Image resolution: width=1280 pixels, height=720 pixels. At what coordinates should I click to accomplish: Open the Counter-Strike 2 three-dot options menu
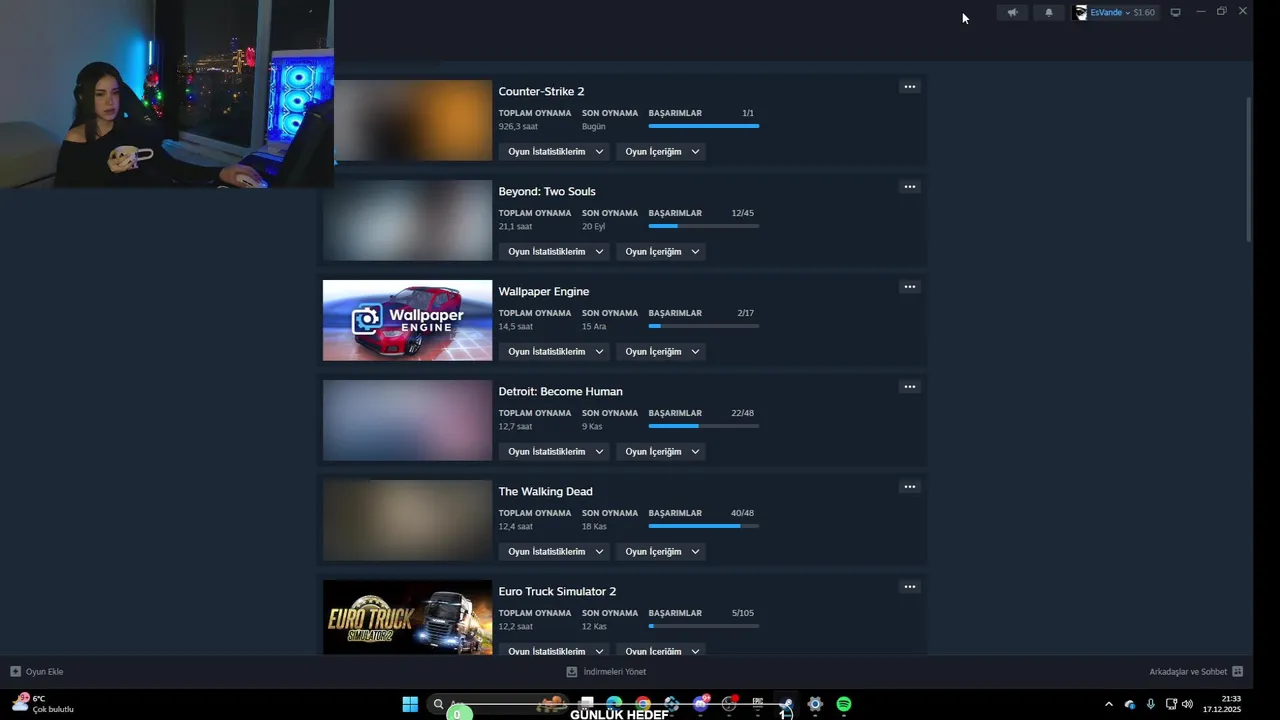(x=909, y=87)
